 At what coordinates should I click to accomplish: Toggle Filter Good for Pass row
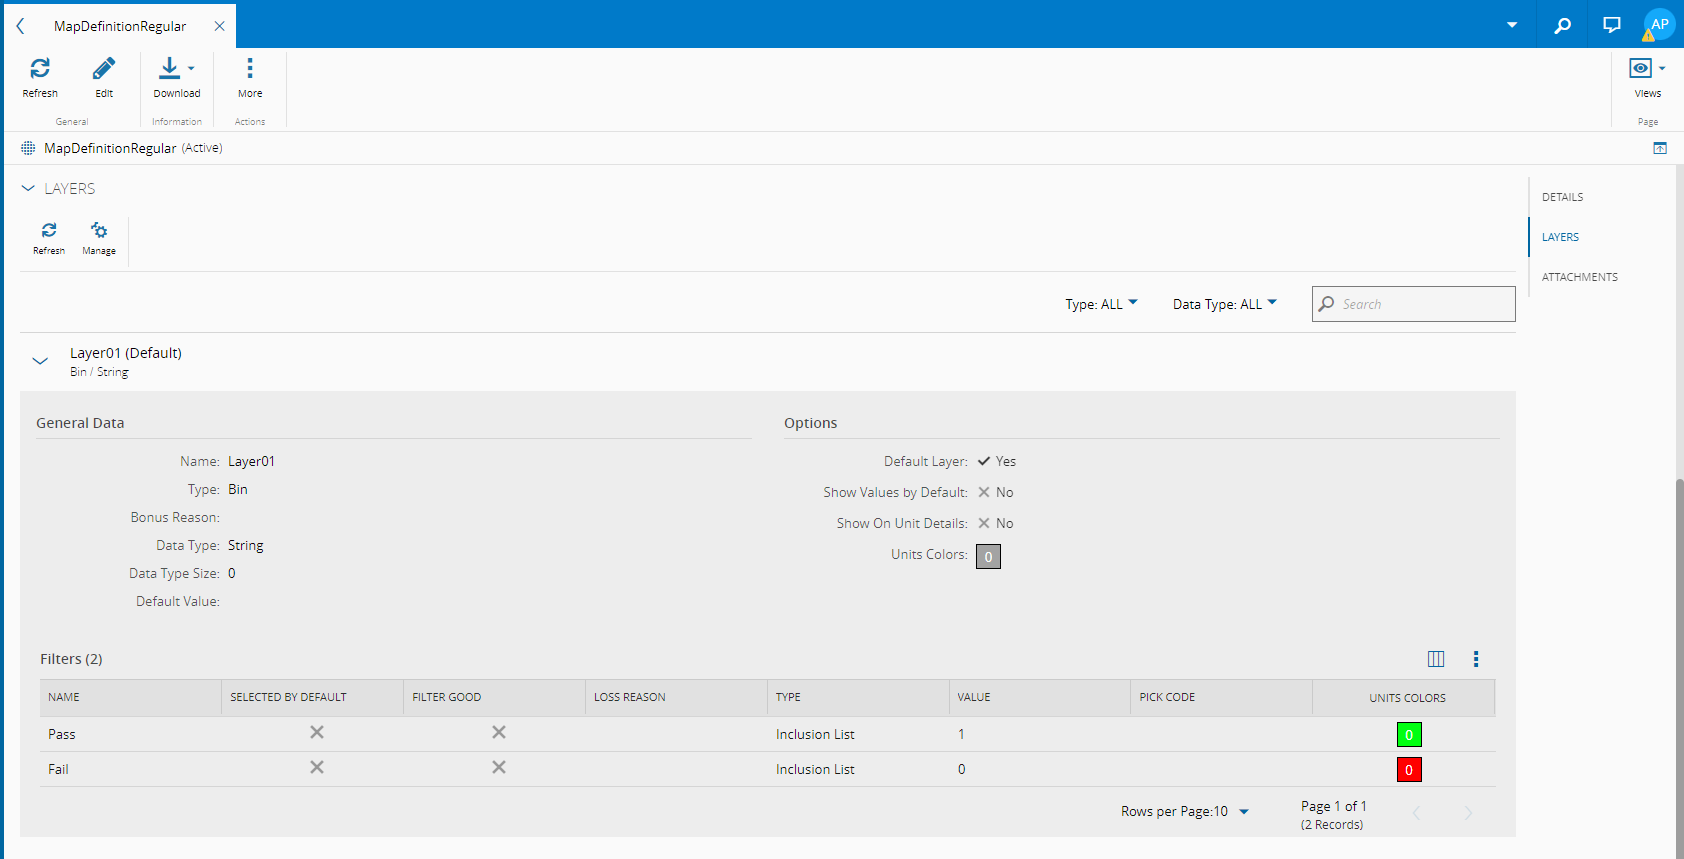click(x=499, y=733)
